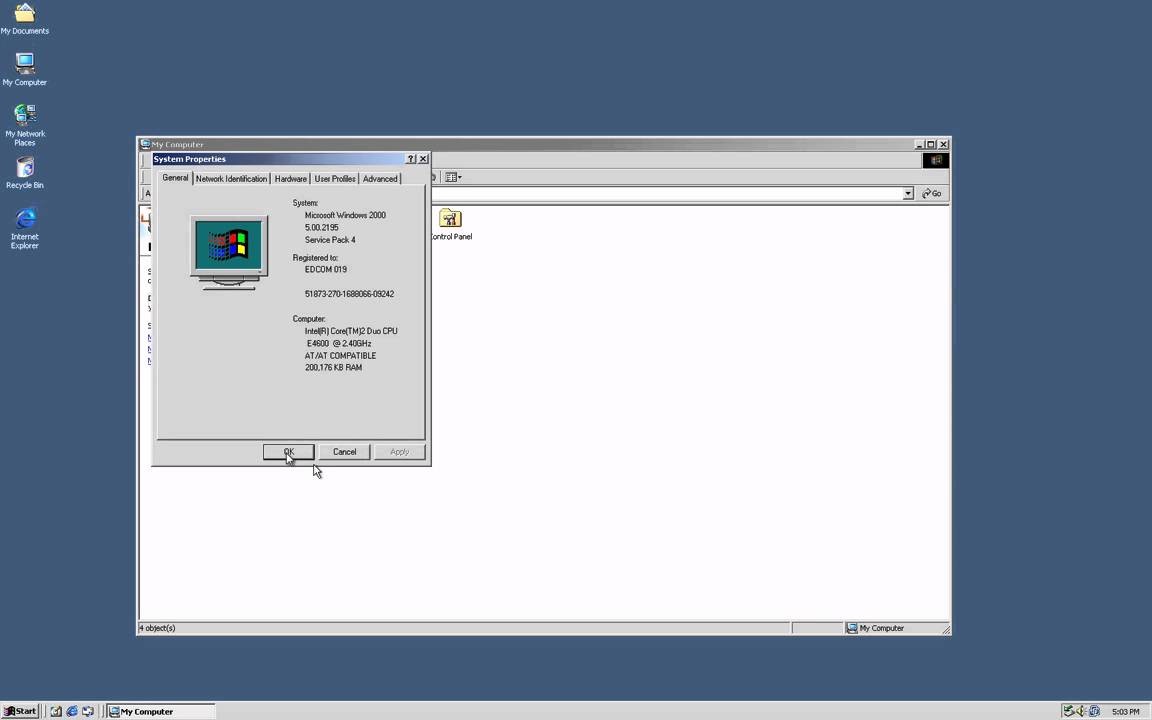Launch Internet Explorer from quick launch bar
The image size is (1152, 720).
[x=72, y=711]
